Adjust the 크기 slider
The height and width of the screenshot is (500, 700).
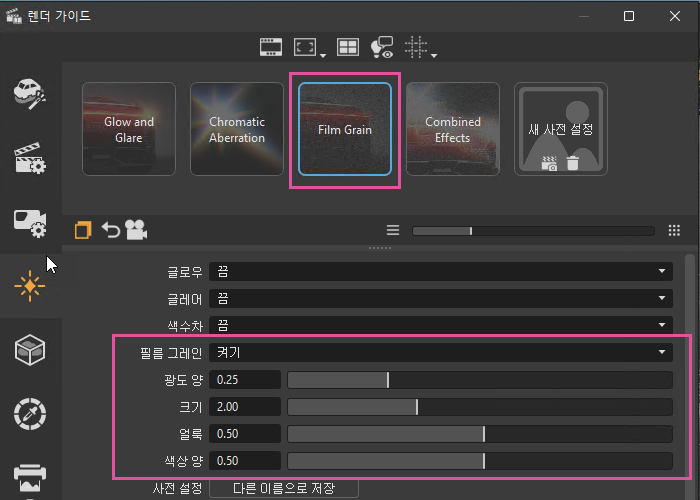480,407
